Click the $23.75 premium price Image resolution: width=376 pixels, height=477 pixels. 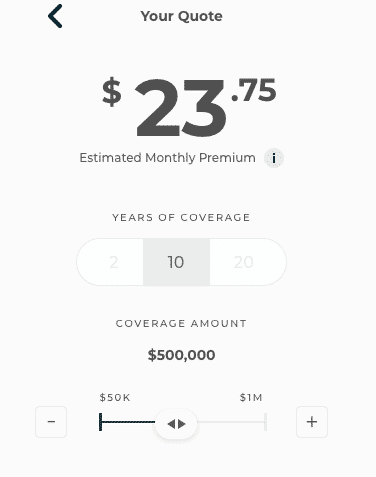(189, 107)
